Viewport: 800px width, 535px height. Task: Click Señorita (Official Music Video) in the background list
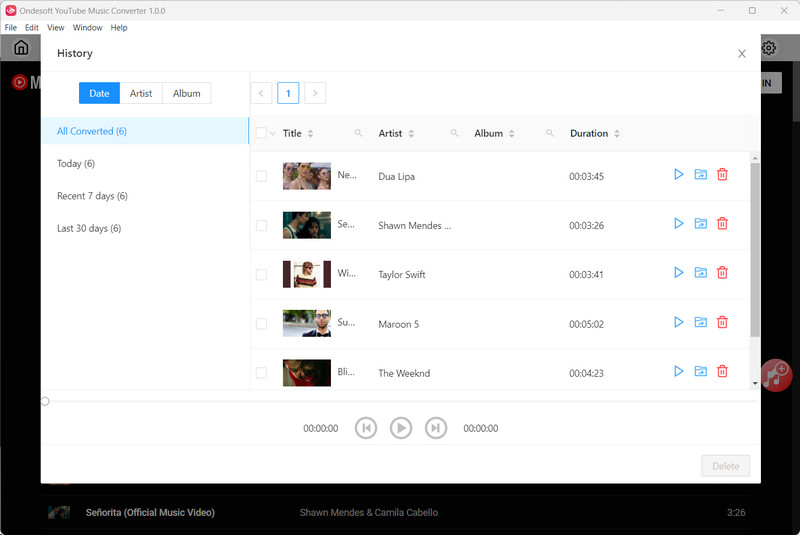[x=150, y=513]
